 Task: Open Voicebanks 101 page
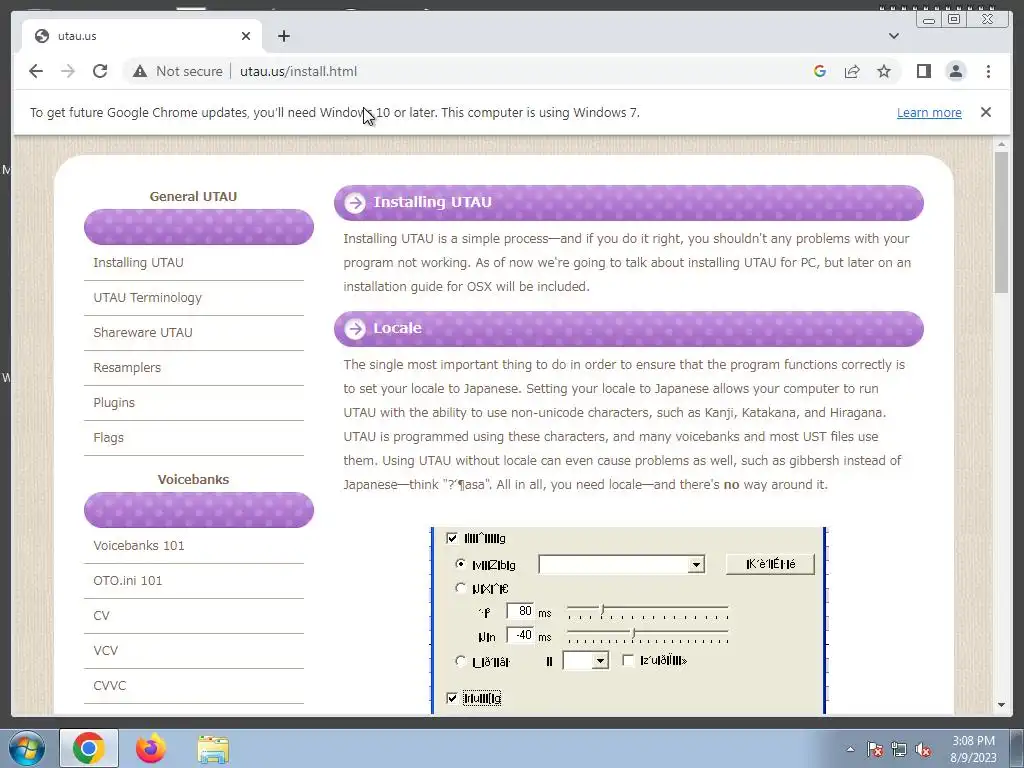pyautogui.click(x=138, y=545)
